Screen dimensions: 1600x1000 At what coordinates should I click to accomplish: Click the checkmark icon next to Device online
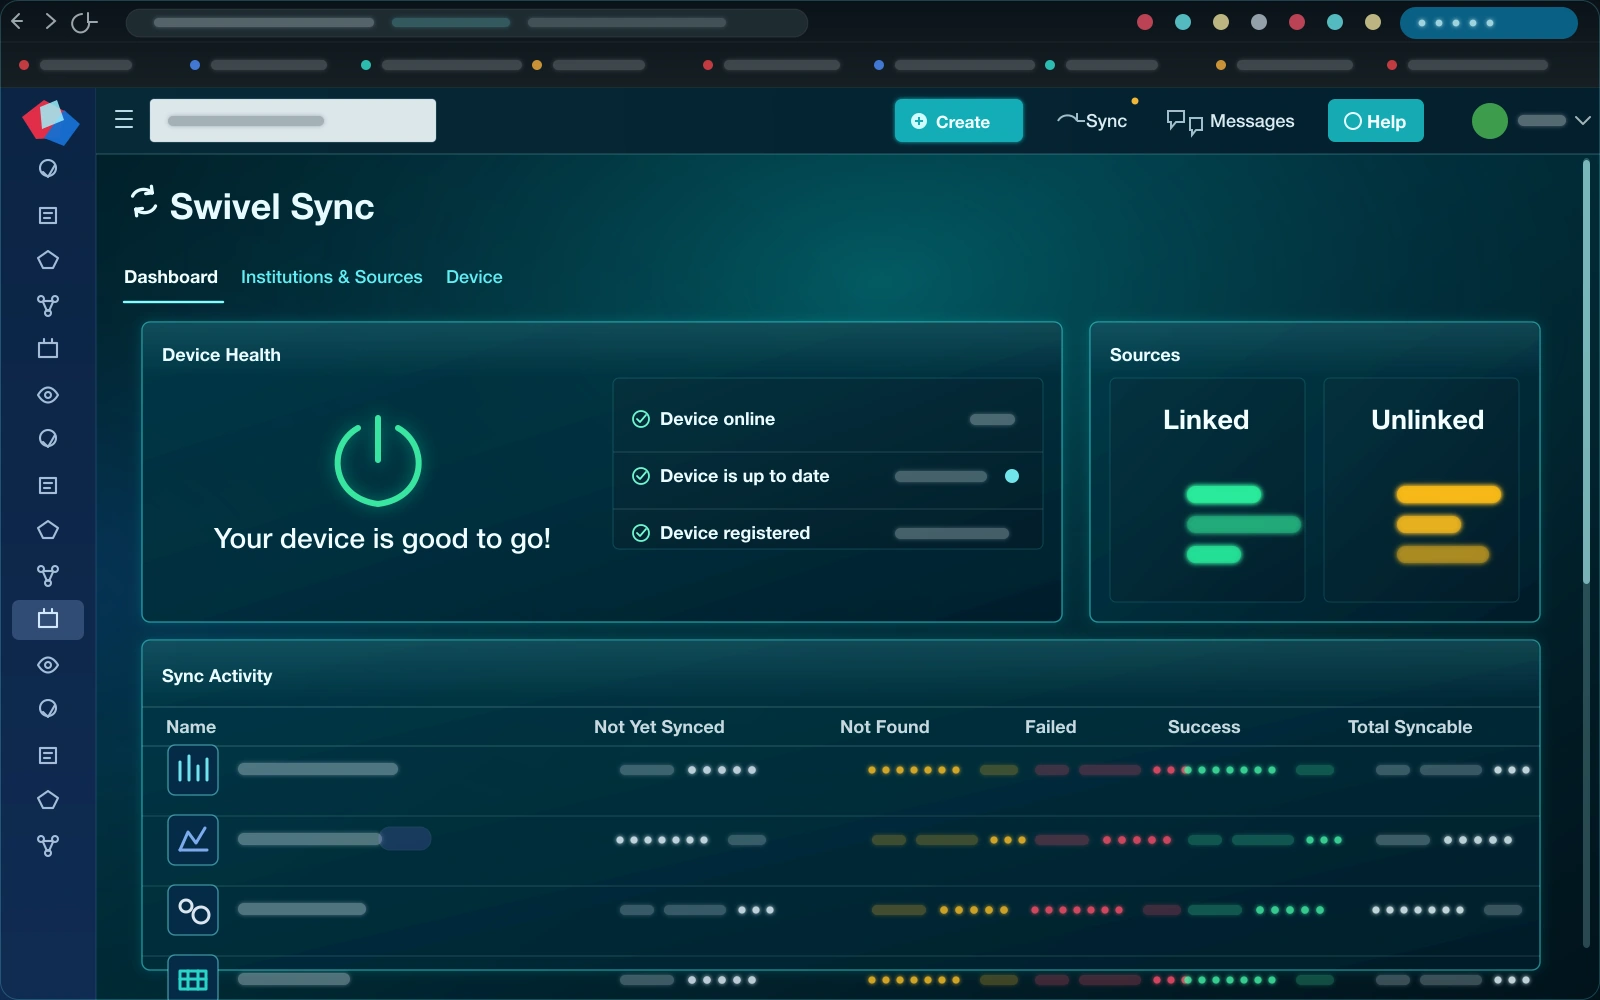click(641, 419)
